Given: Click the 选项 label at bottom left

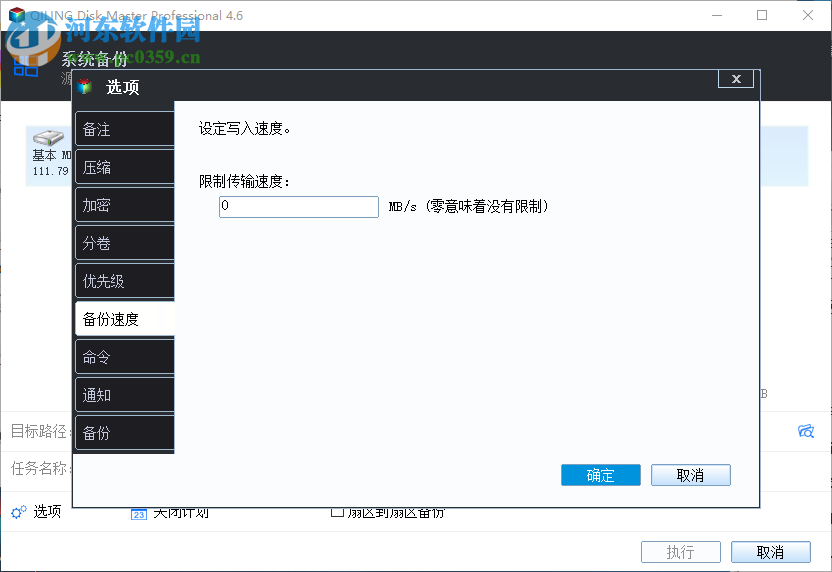Looking at the screenshot, I should pyautogui.click(x=47, y=512).
